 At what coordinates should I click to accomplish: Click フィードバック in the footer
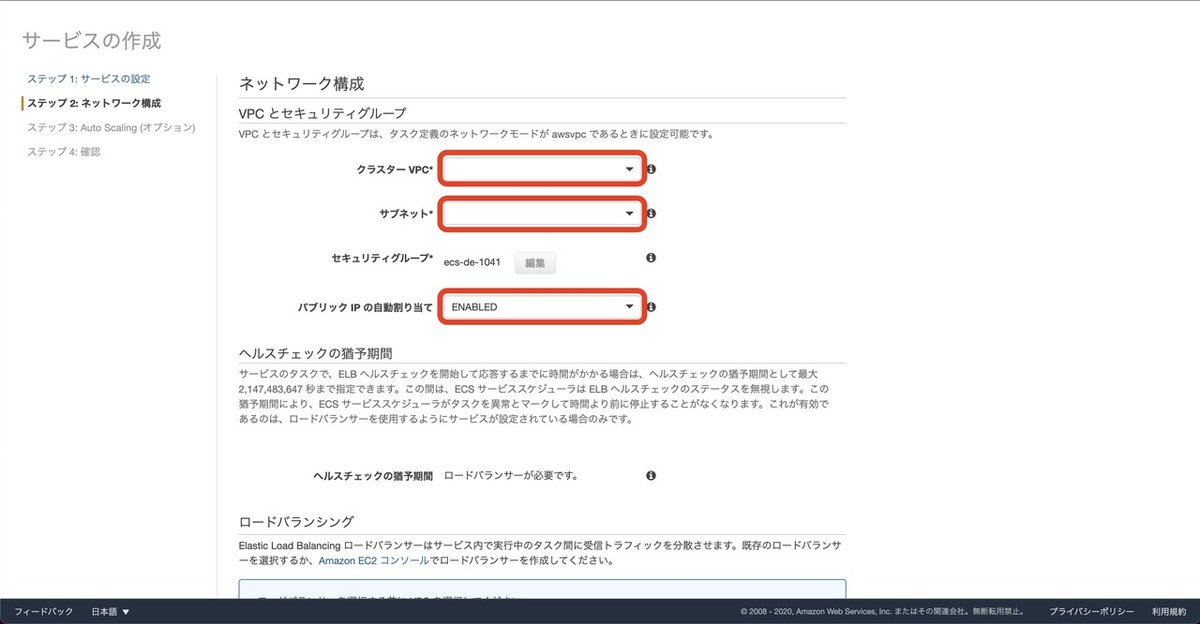tap(43, 611)
